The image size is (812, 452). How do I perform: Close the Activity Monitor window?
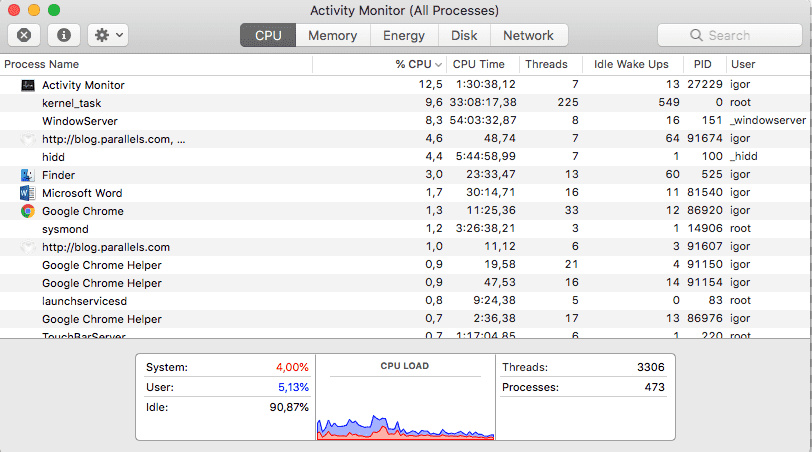pyautogui.click(x=14, y=10)
